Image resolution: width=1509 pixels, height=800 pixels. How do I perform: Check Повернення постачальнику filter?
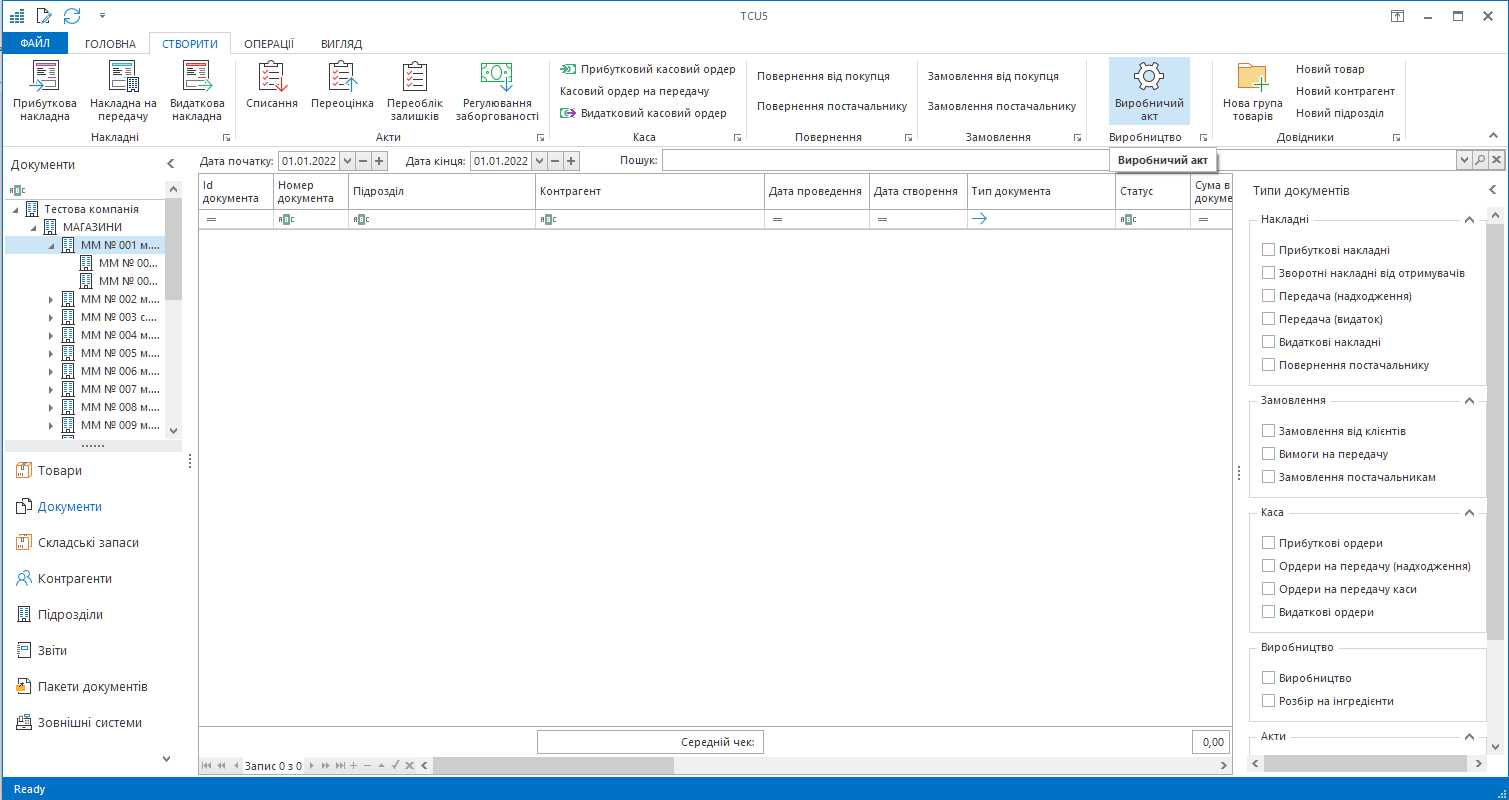(1269, 365)
